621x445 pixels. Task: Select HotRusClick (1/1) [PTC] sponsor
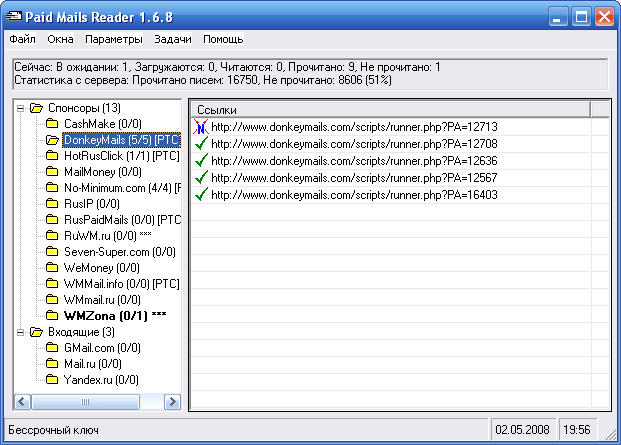click(x=122, y=156)
